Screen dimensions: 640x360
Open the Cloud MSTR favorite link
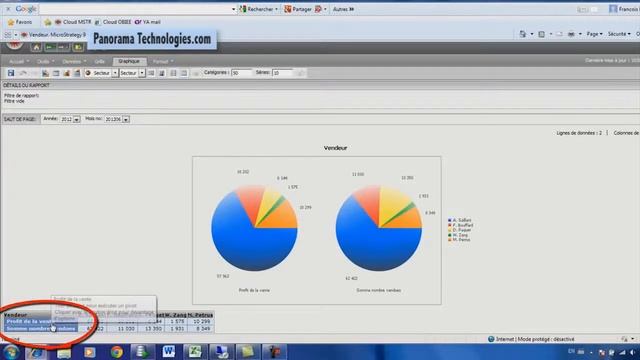click(x=73, y=22)
